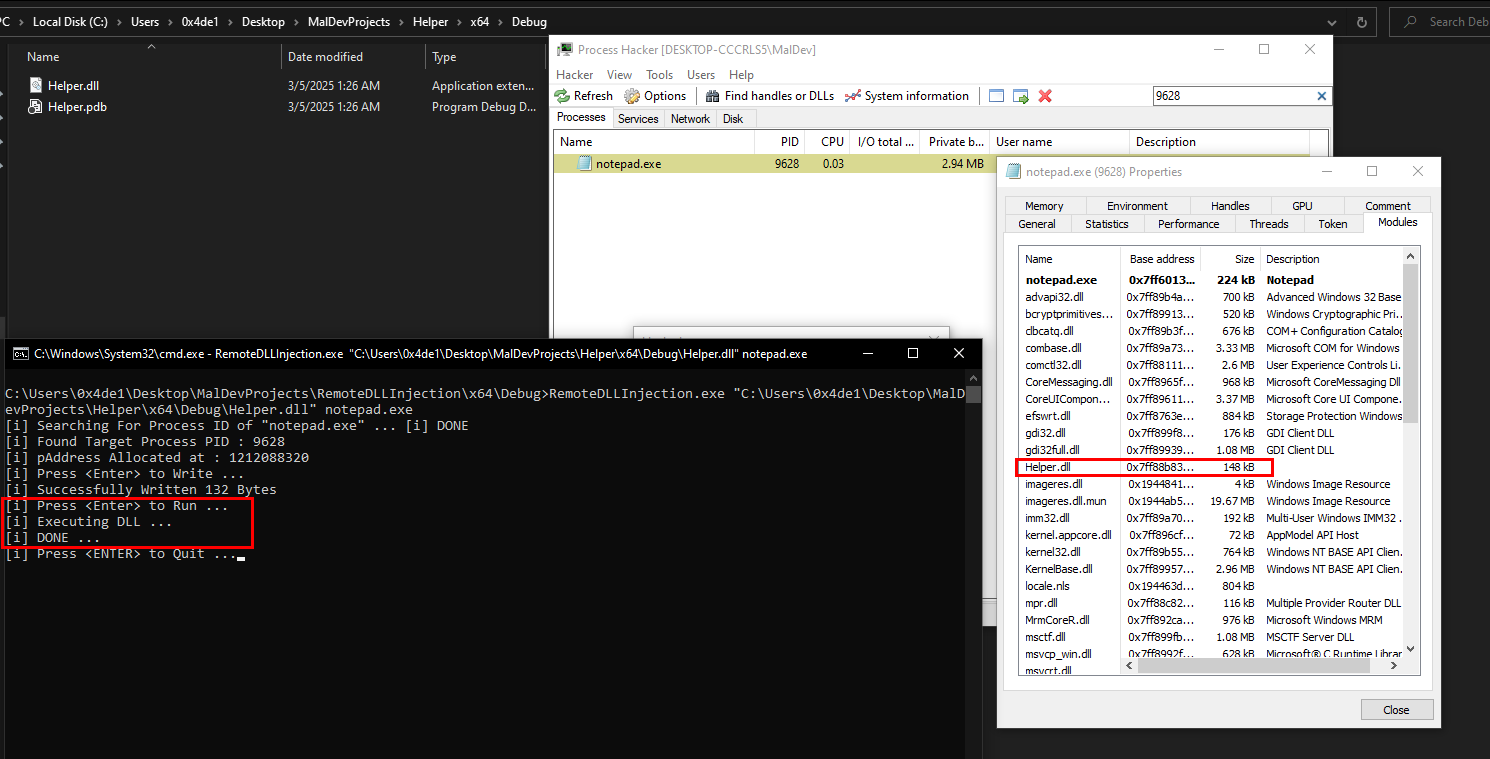Open System information via the graph icon
The width and height of the screenshot is (1490, 759).
click(852, 96)
